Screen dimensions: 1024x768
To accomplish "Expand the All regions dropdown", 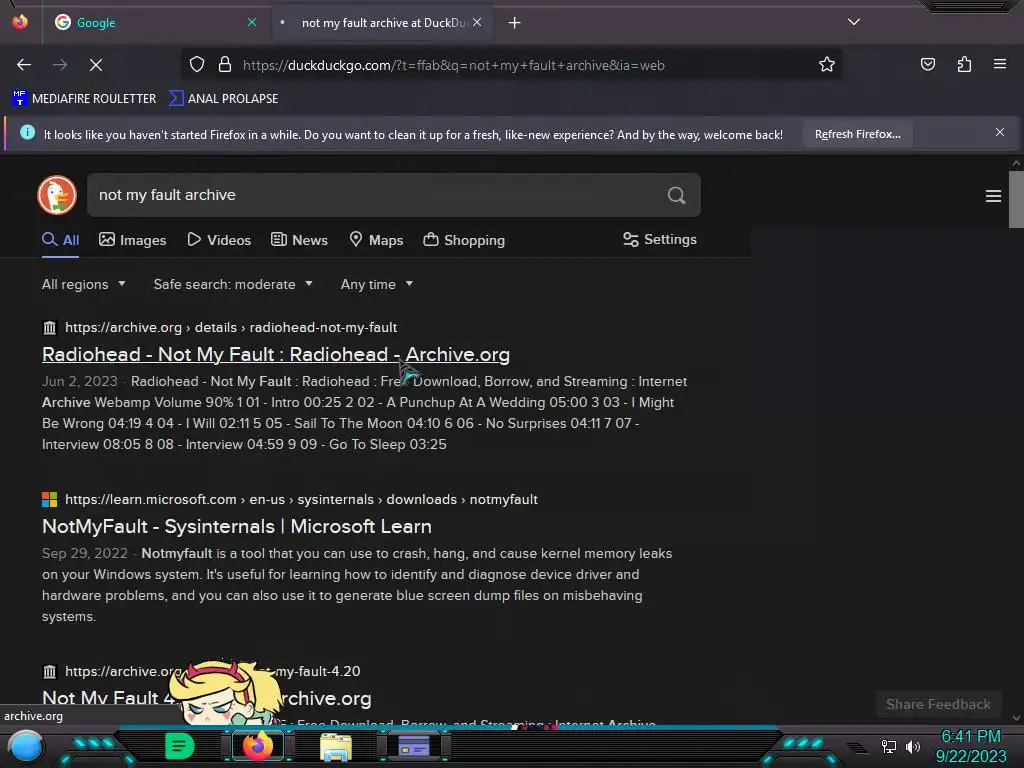I will 84,284.
